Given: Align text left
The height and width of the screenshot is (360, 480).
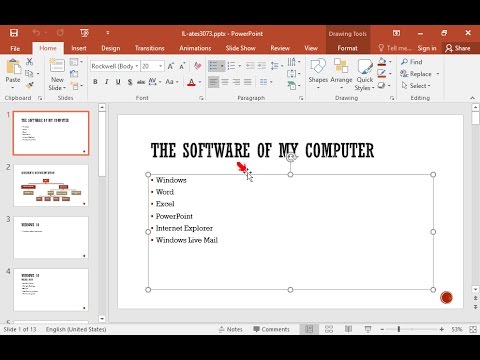Looking at the screenshot, I should point(213,82).
